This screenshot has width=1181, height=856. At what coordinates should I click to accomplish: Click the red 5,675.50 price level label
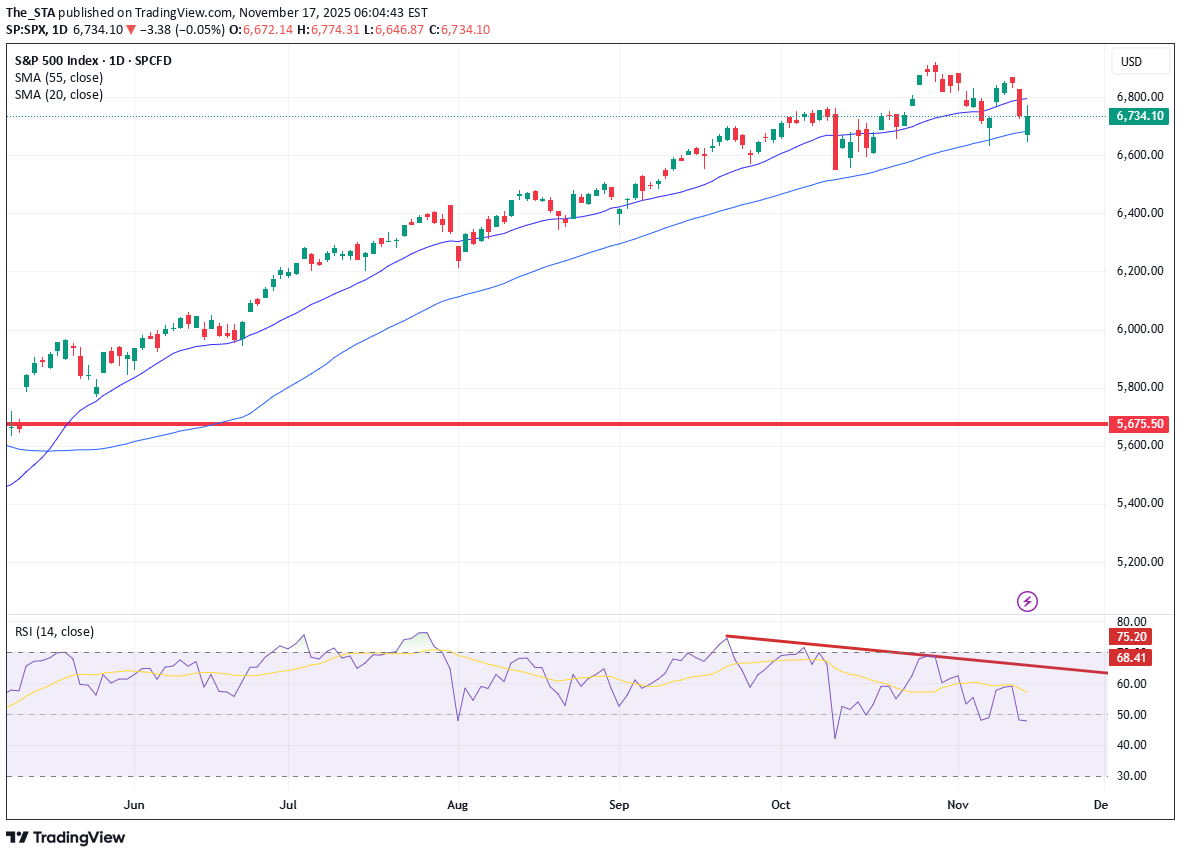1139,424
